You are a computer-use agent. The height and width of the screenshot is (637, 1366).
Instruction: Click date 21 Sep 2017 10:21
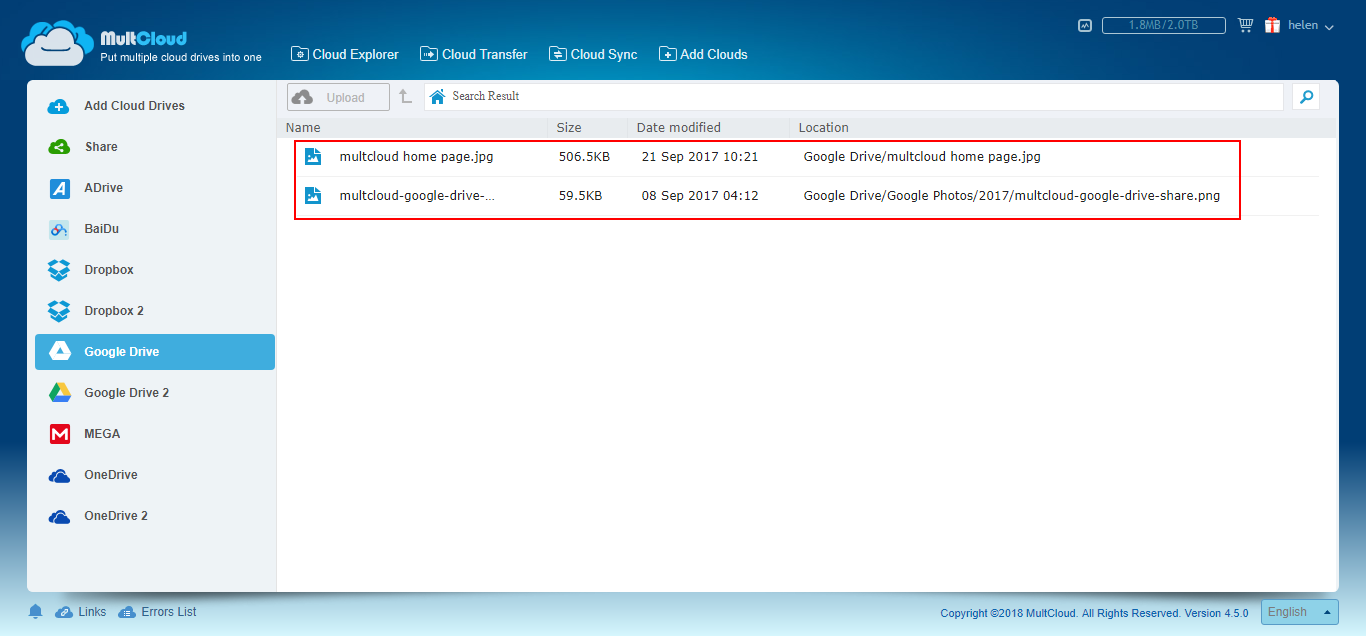pos(700,157)
